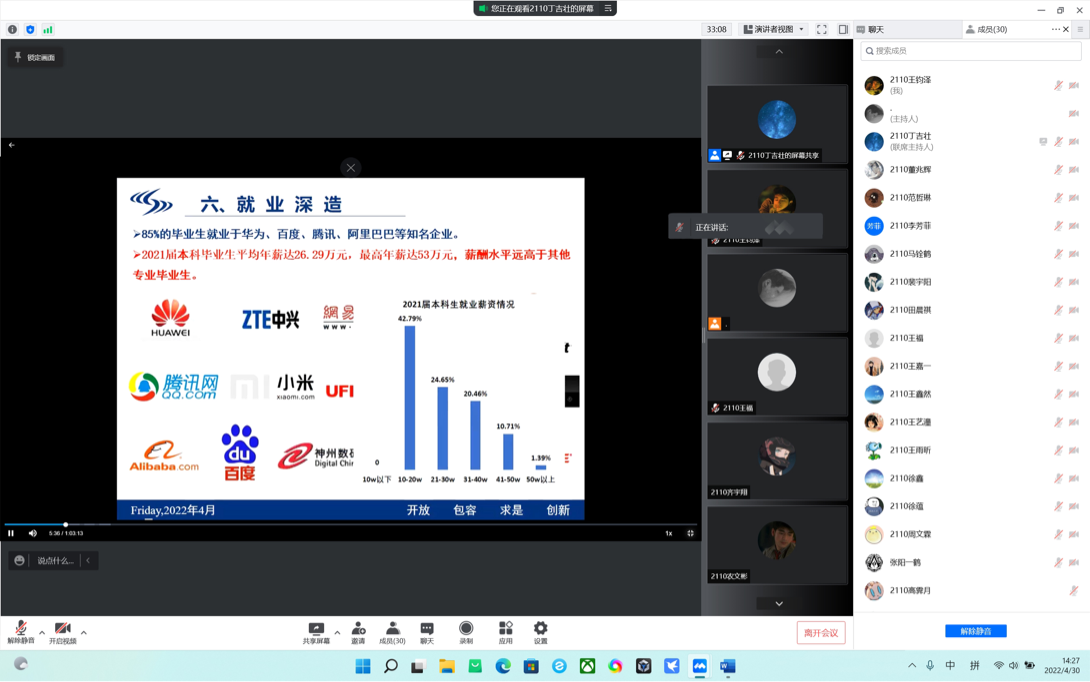Click the meeting info icon at top-left
1090x682 pixels.
point(13,30)
